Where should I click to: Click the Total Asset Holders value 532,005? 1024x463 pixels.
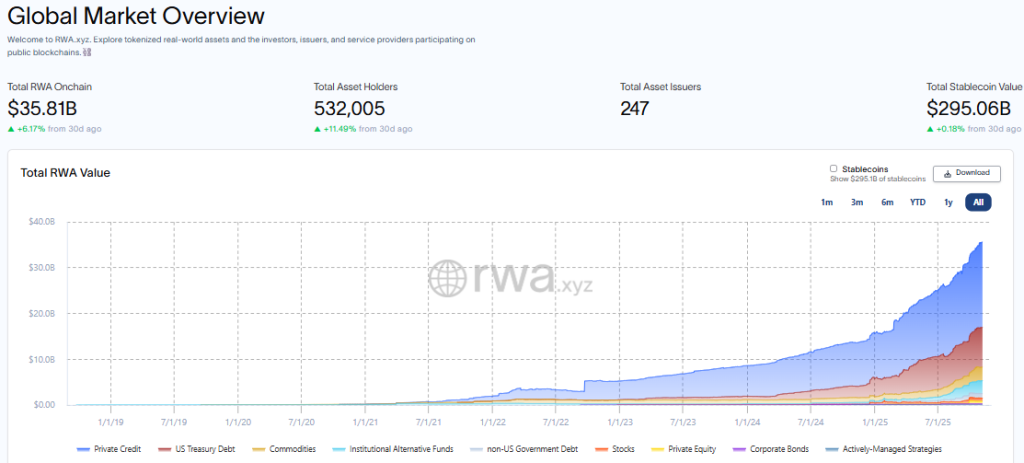pyautogui.click(x=349, y=108)
